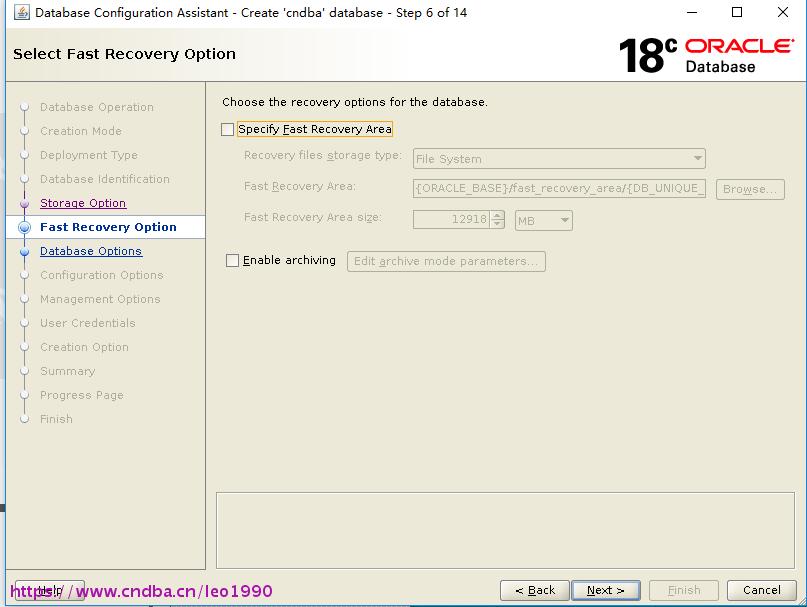This screenshot has height=607, width=807.
Task: Click Edit archive mode parameters button
Action: [x=446, y=261]
